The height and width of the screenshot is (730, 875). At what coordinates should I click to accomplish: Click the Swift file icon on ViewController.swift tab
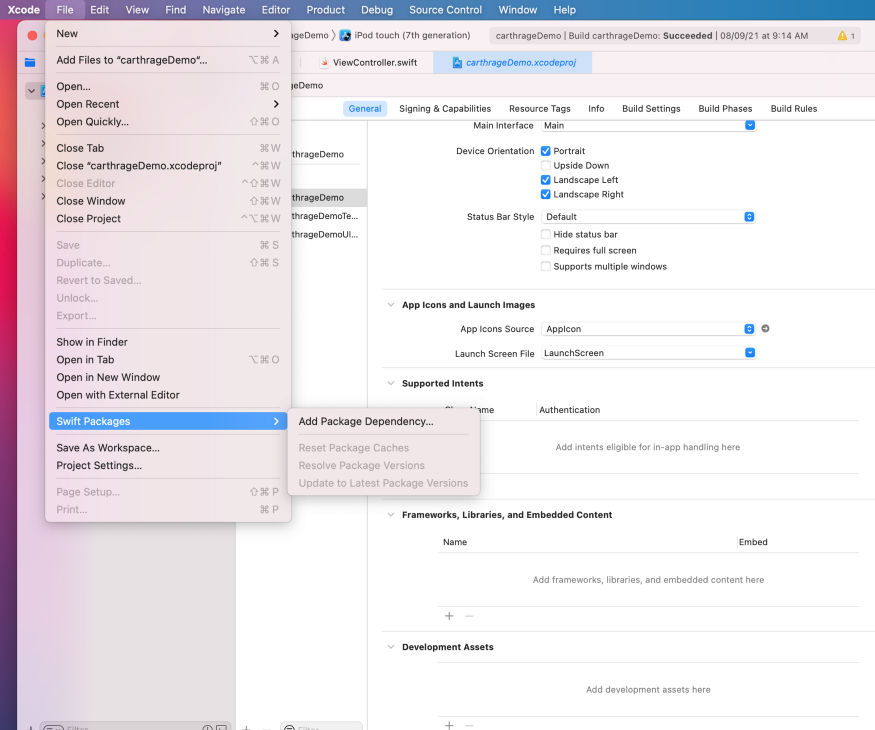point(324,63)
